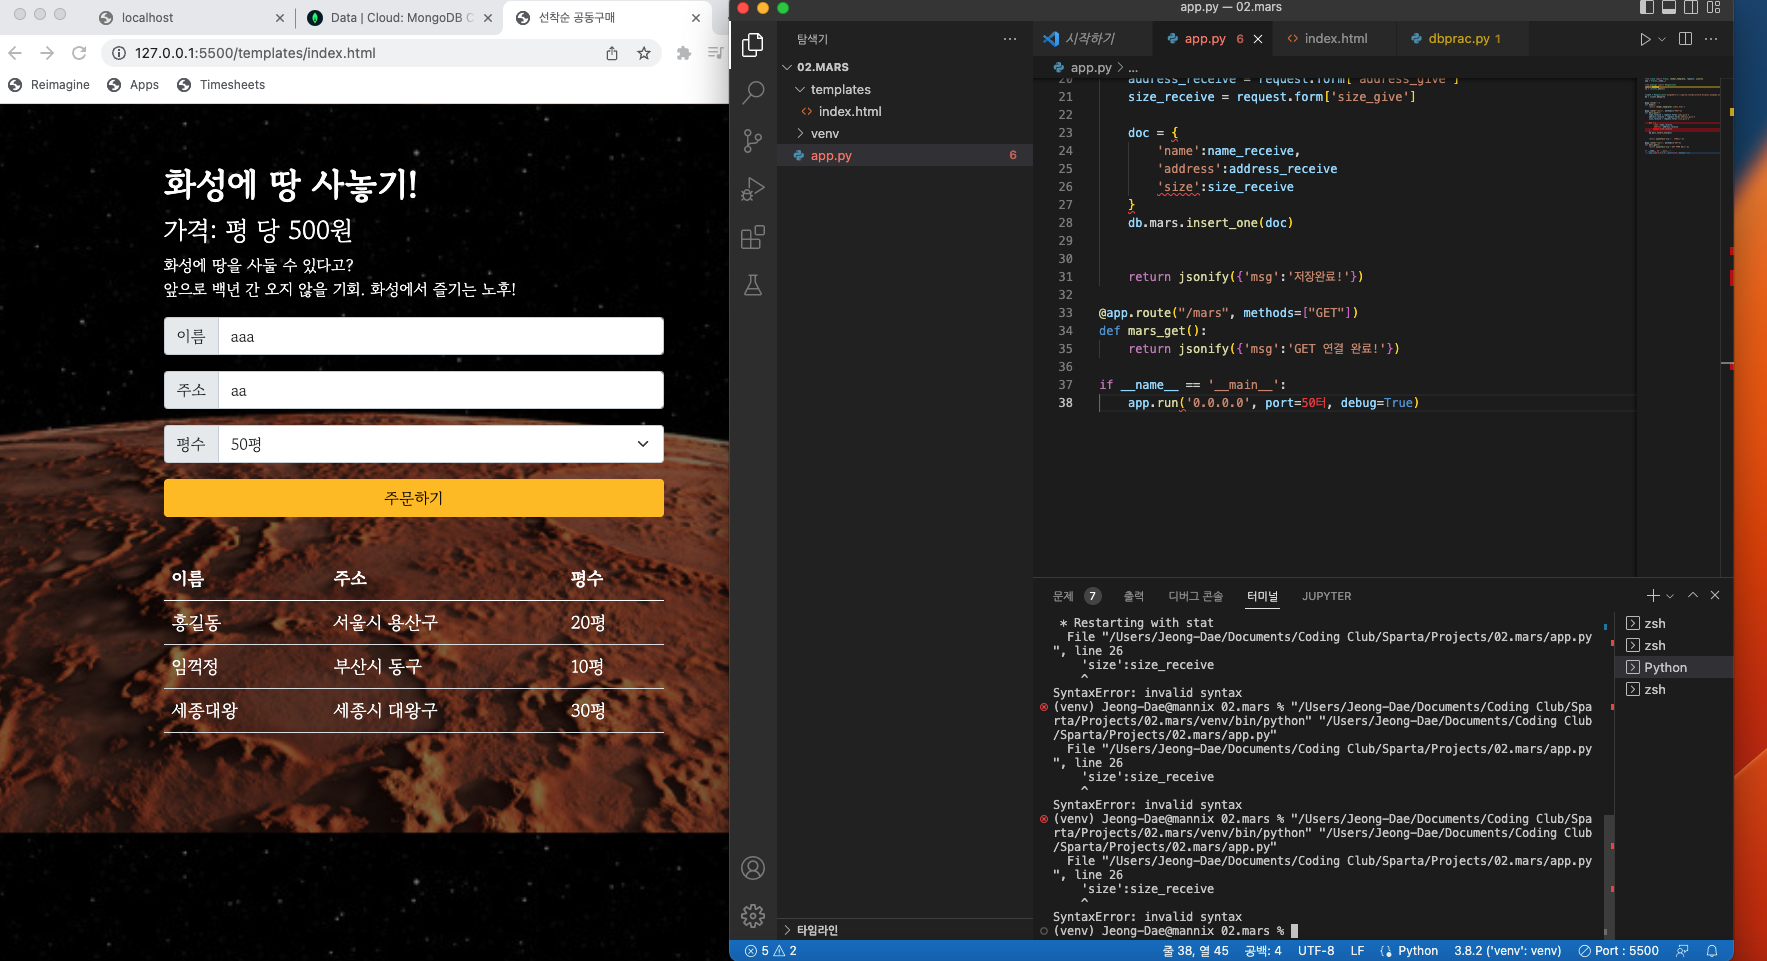The height and width of the screenshot is (961, 1767).
Task: Open the Accounts menu in activity bar
Action: 753,868
